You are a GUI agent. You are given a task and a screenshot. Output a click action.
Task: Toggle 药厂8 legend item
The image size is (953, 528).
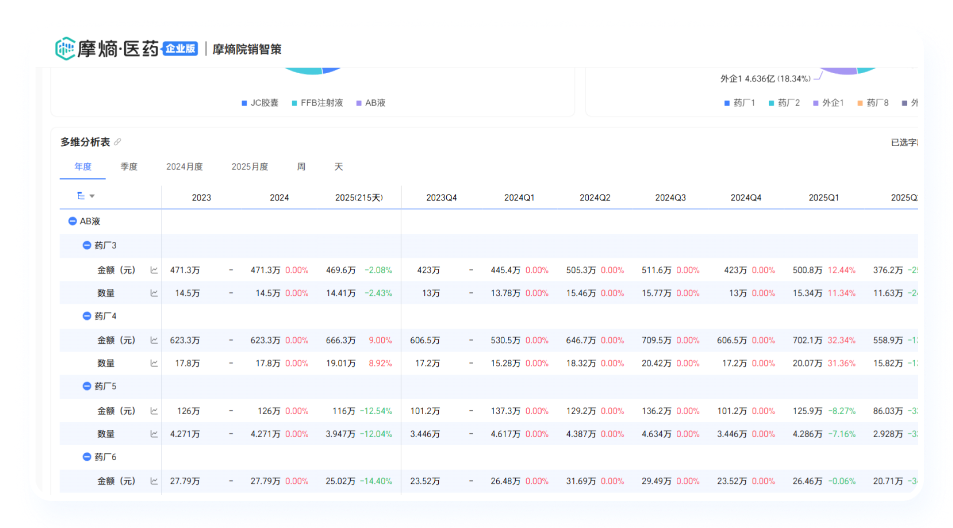point(873,103)
